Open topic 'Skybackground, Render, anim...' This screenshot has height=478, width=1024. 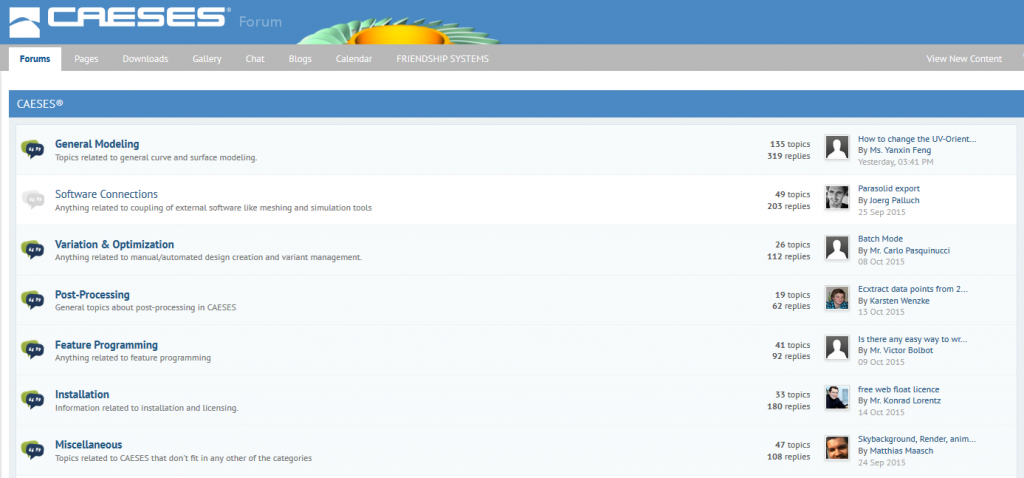917,439
